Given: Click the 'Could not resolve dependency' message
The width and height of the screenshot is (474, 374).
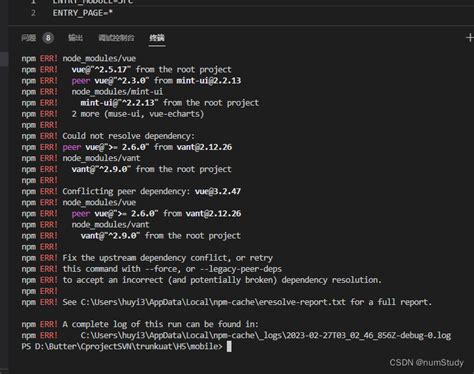Looking at the screenshot, I should (128, 136).
